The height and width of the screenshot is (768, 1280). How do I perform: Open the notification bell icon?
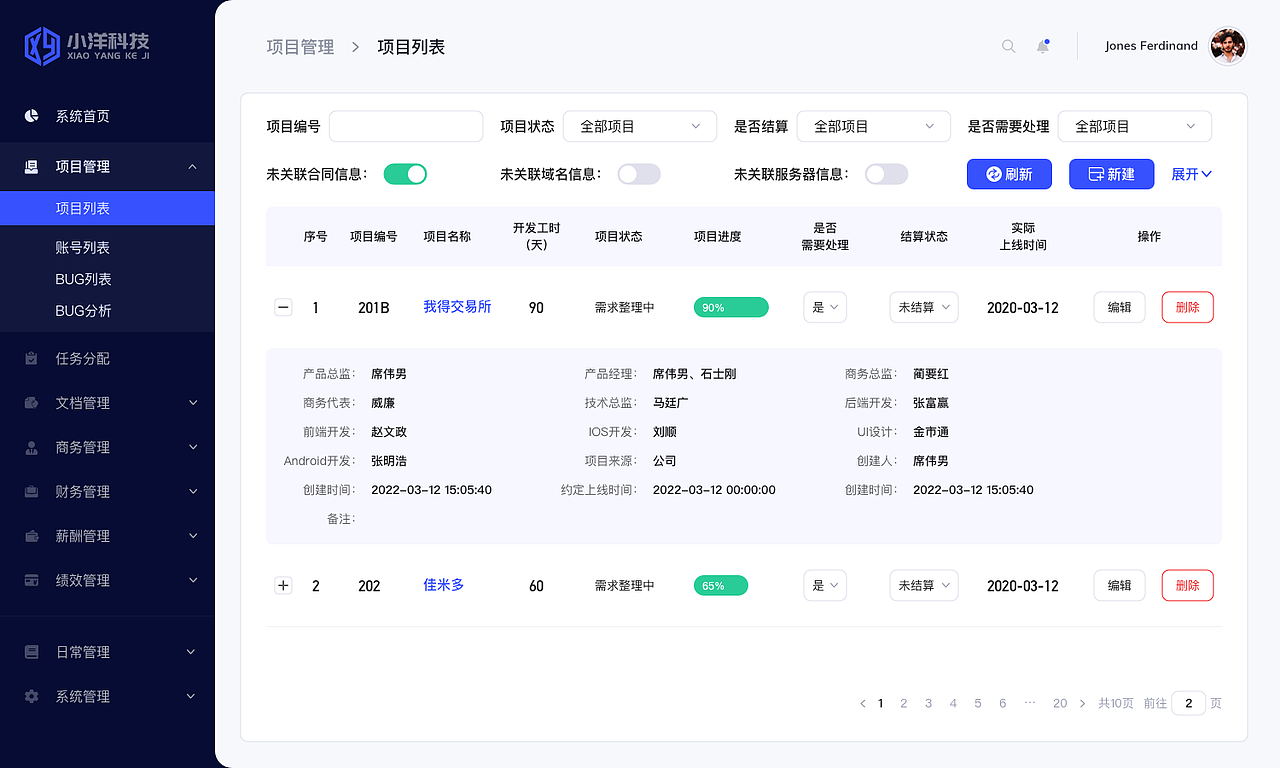coord(1042,46)
